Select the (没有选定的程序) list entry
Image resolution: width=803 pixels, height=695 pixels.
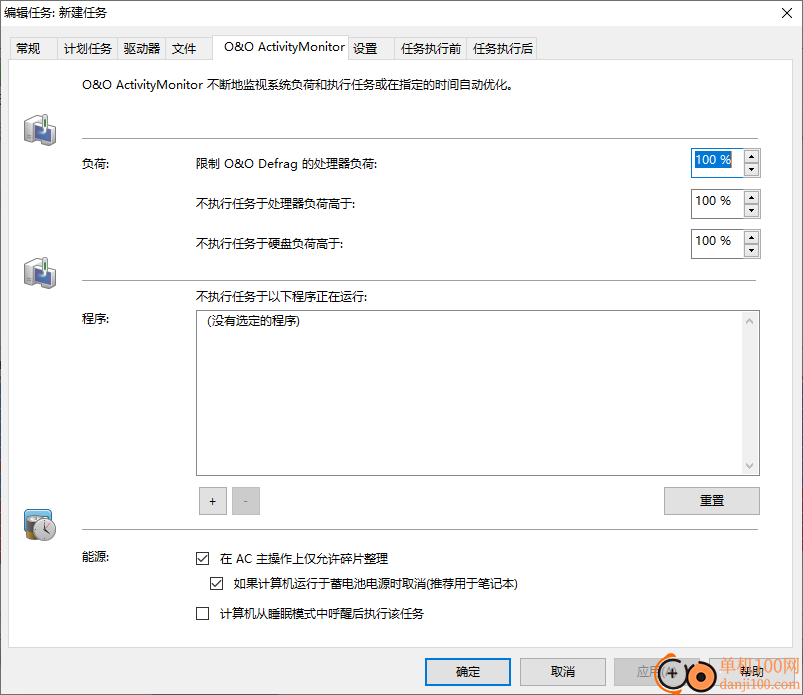click(x=253, y=321)
